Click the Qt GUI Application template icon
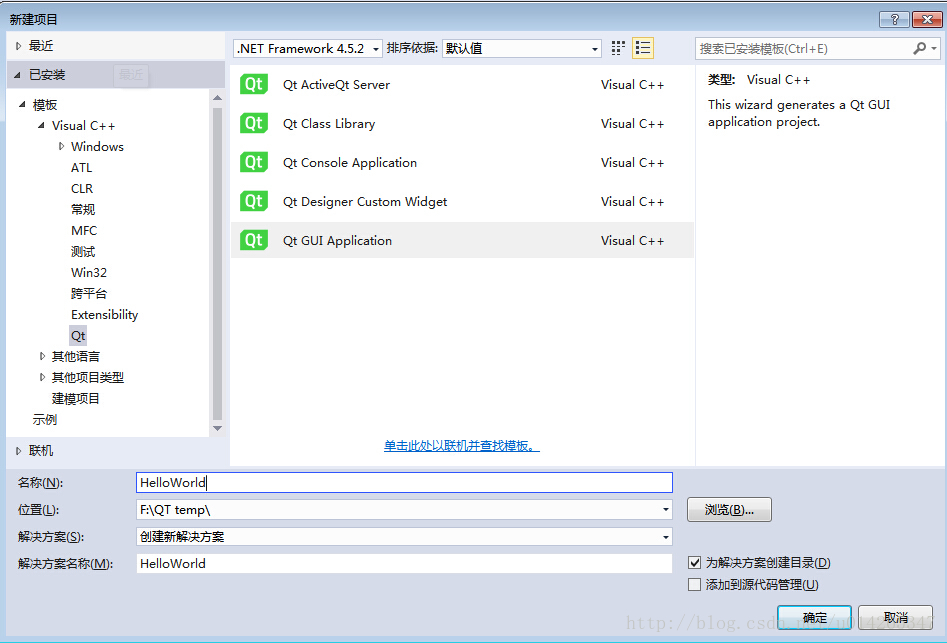947x643 pixels. point(254,240)
